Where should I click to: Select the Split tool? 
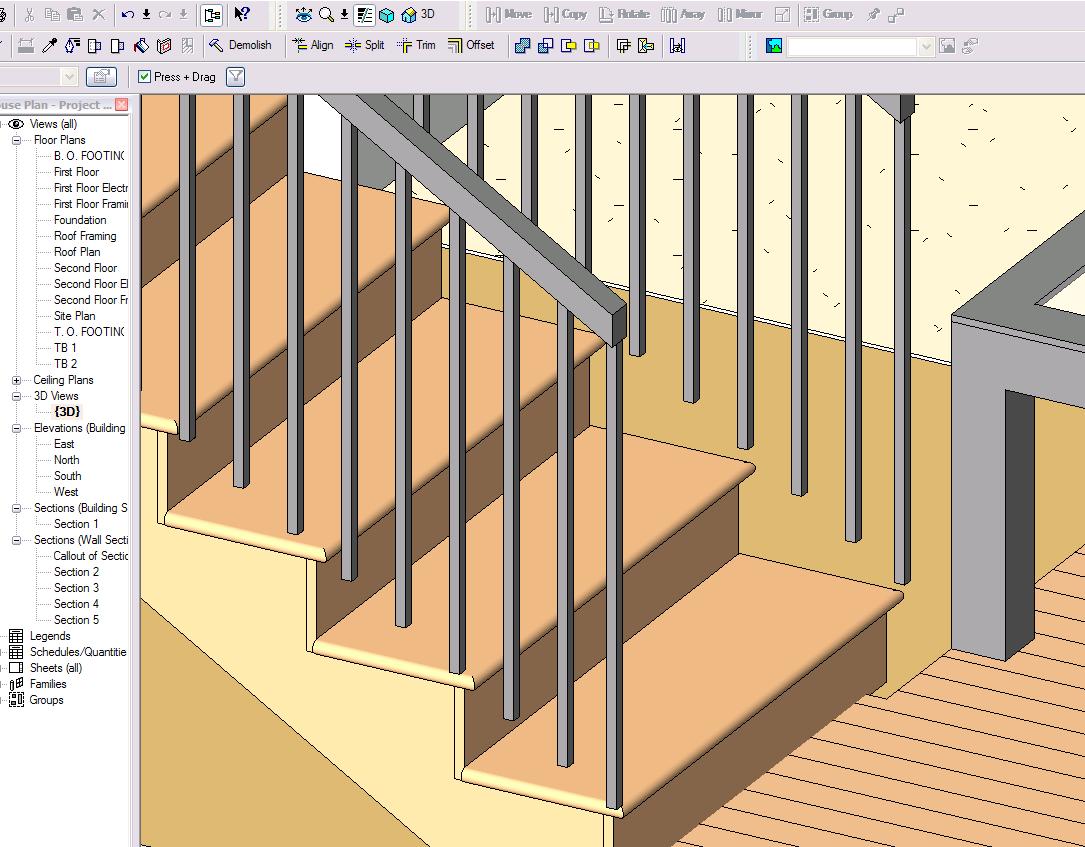[x=366, y=45]
